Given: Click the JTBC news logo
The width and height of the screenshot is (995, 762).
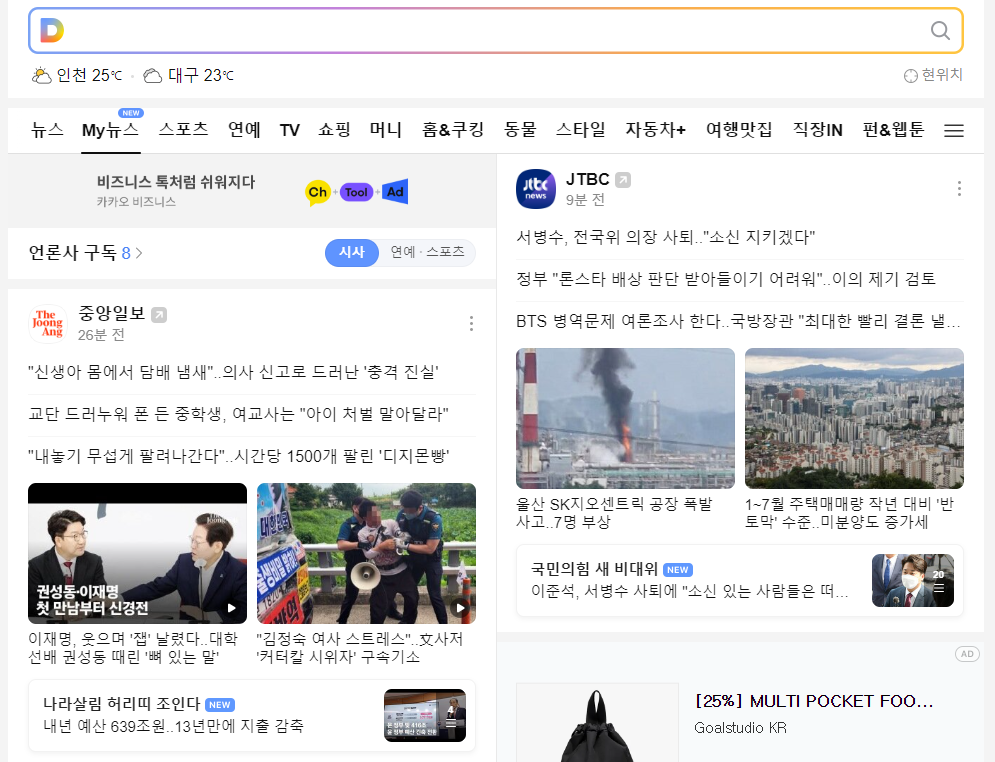Looking at the screenshot, I should coord(536,189).
